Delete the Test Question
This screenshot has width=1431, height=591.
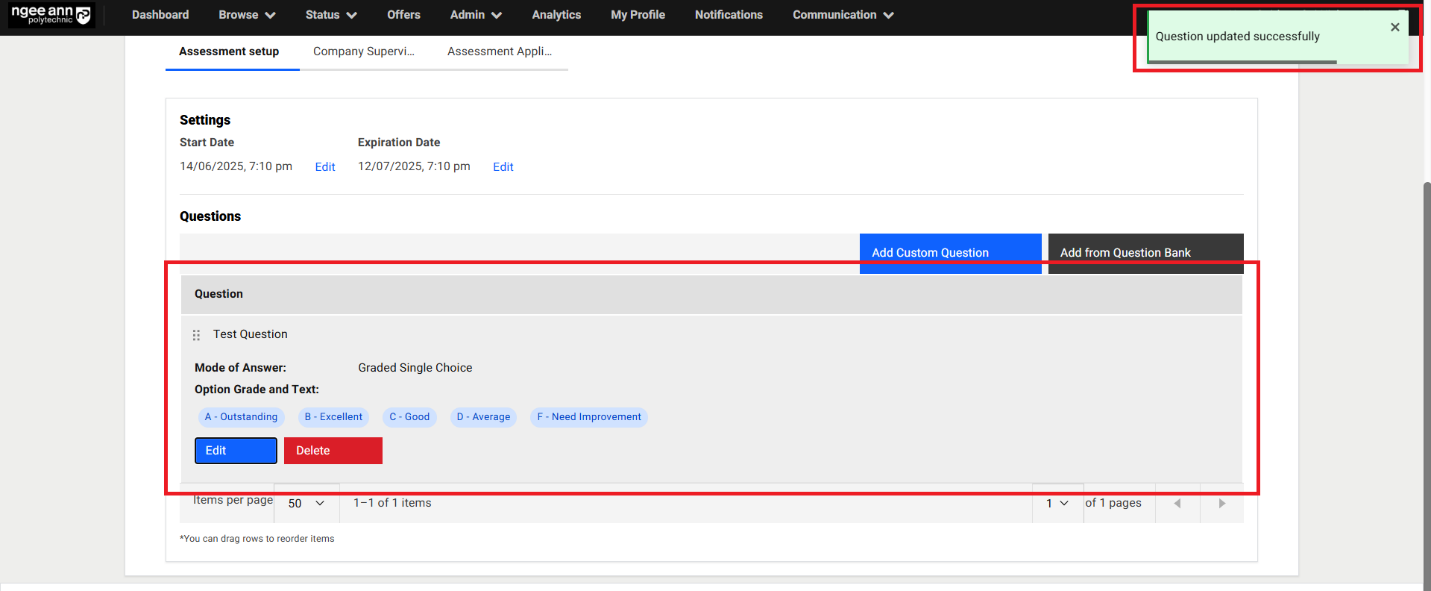(333, 451)
